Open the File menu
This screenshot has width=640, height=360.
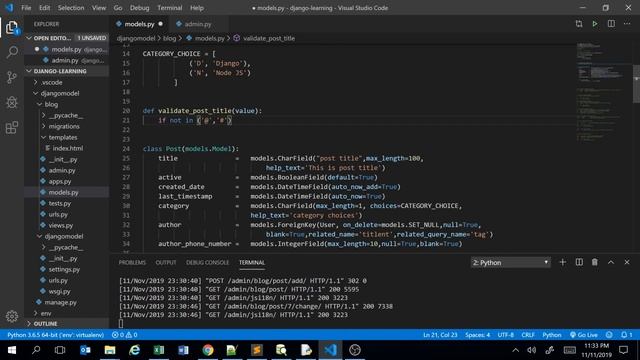(x=26, y=8)
